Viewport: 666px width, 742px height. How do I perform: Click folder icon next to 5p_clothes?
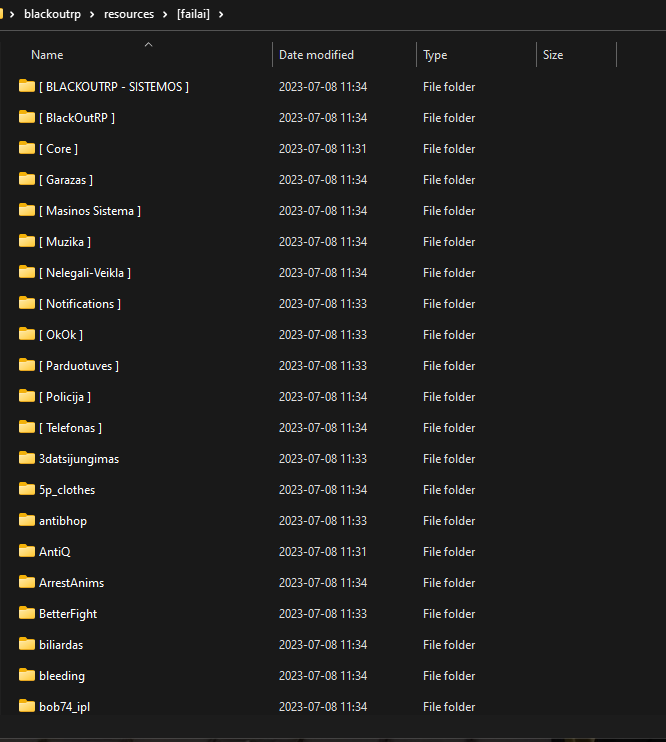click(27, 489)
